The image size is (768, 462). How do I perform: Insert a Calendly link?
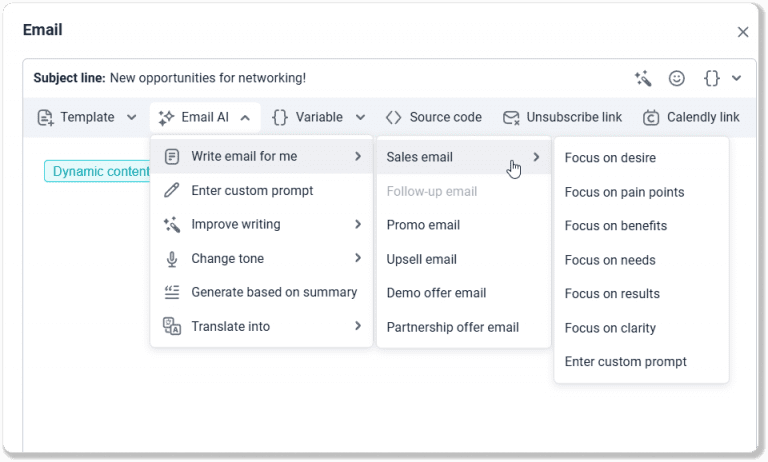pos(691,117)
